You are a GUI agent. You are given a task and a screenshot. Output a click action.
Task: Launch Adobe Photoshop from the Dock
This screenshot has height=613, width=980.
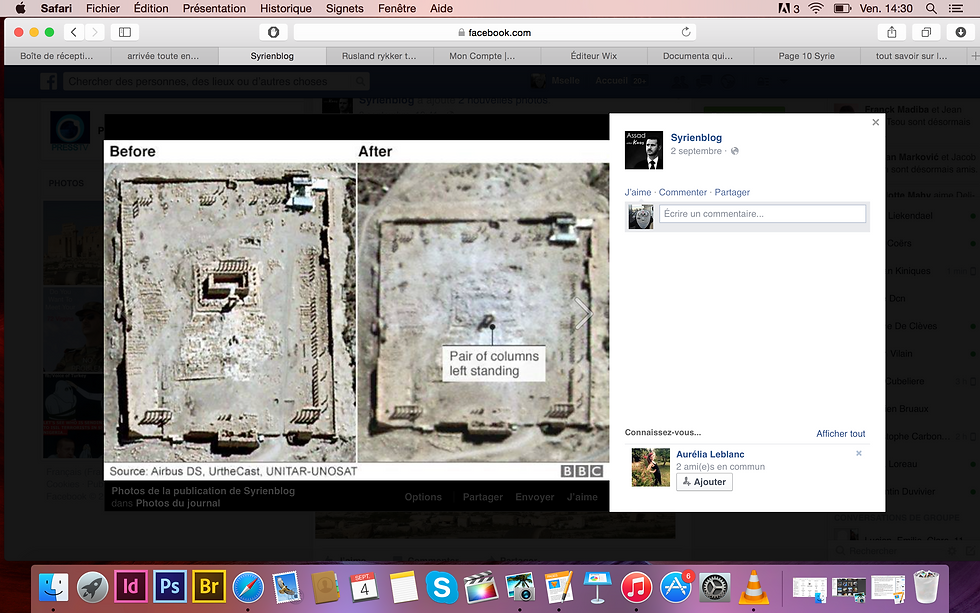point(169,587)
